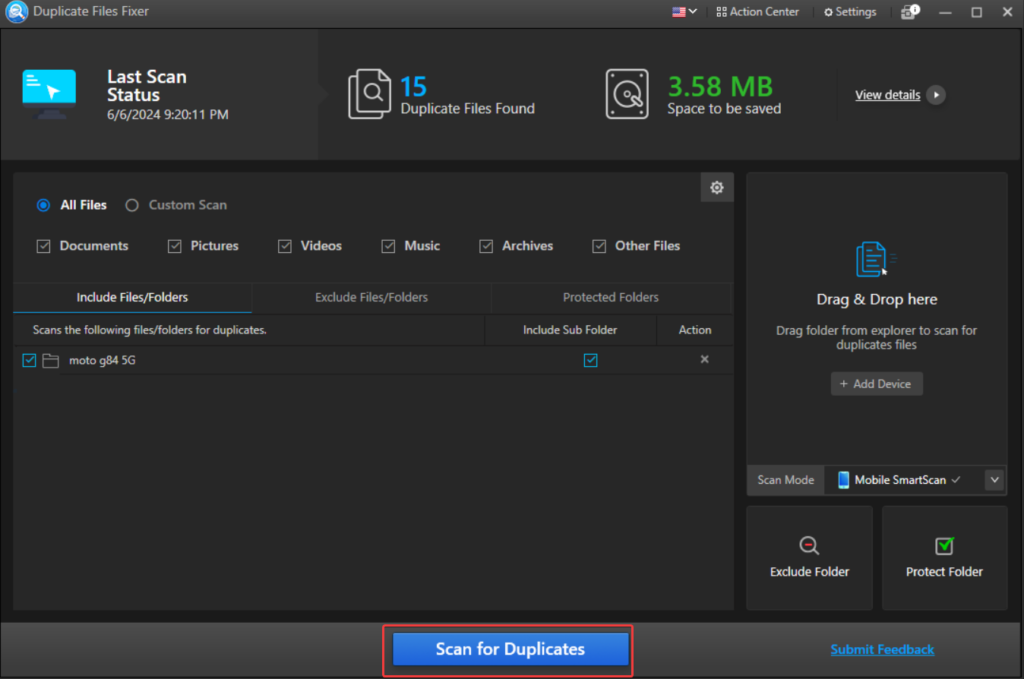1024x679 pixels.
Task: Open Settings from the title bar
Action: [x=849, y=12]
